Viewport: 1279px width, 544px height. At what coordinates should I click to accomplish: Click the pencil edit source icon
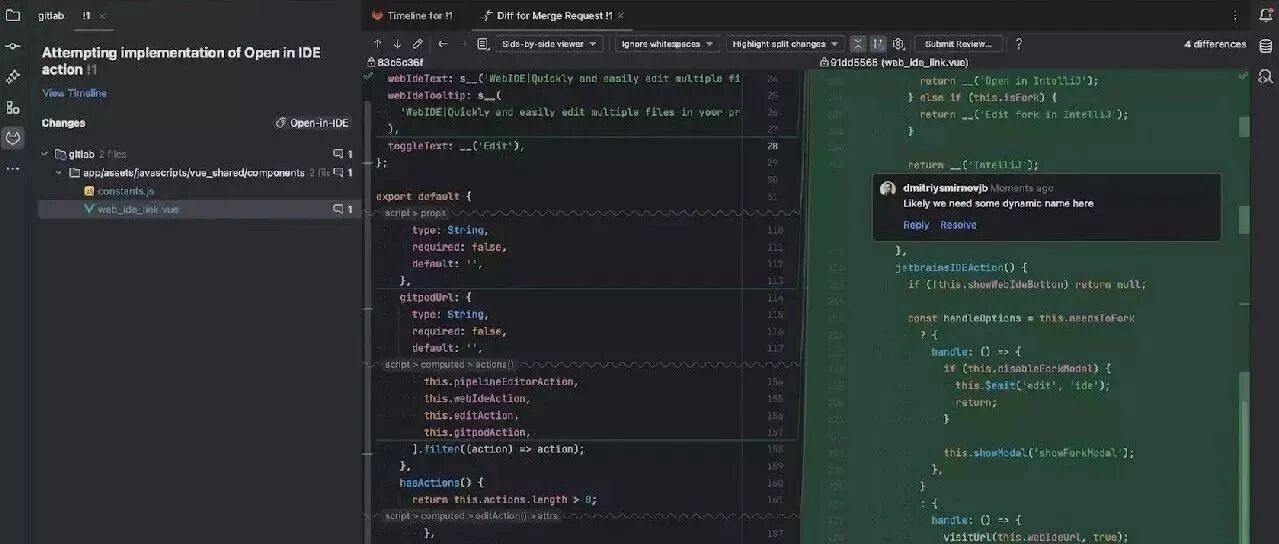click(x=417, y=44)
